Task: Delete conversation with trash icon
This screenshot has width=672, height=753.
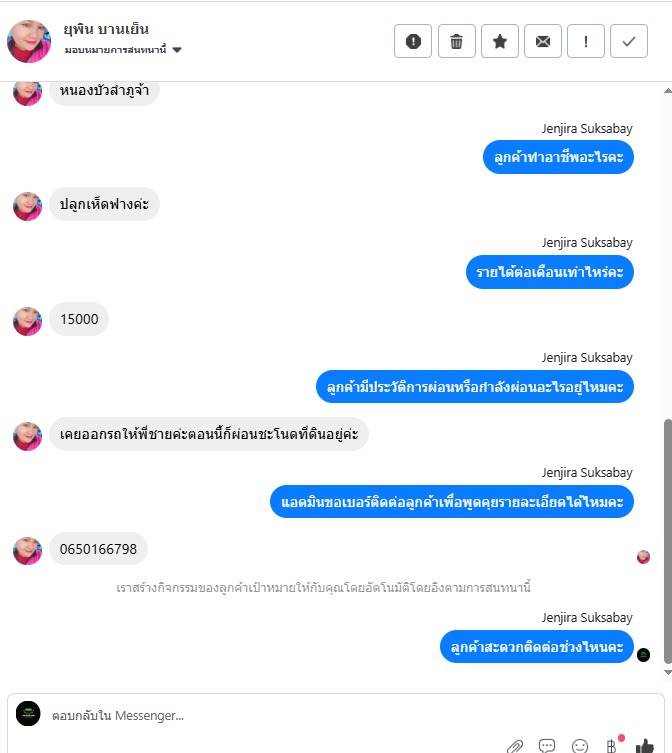Action: pos(456,41)
